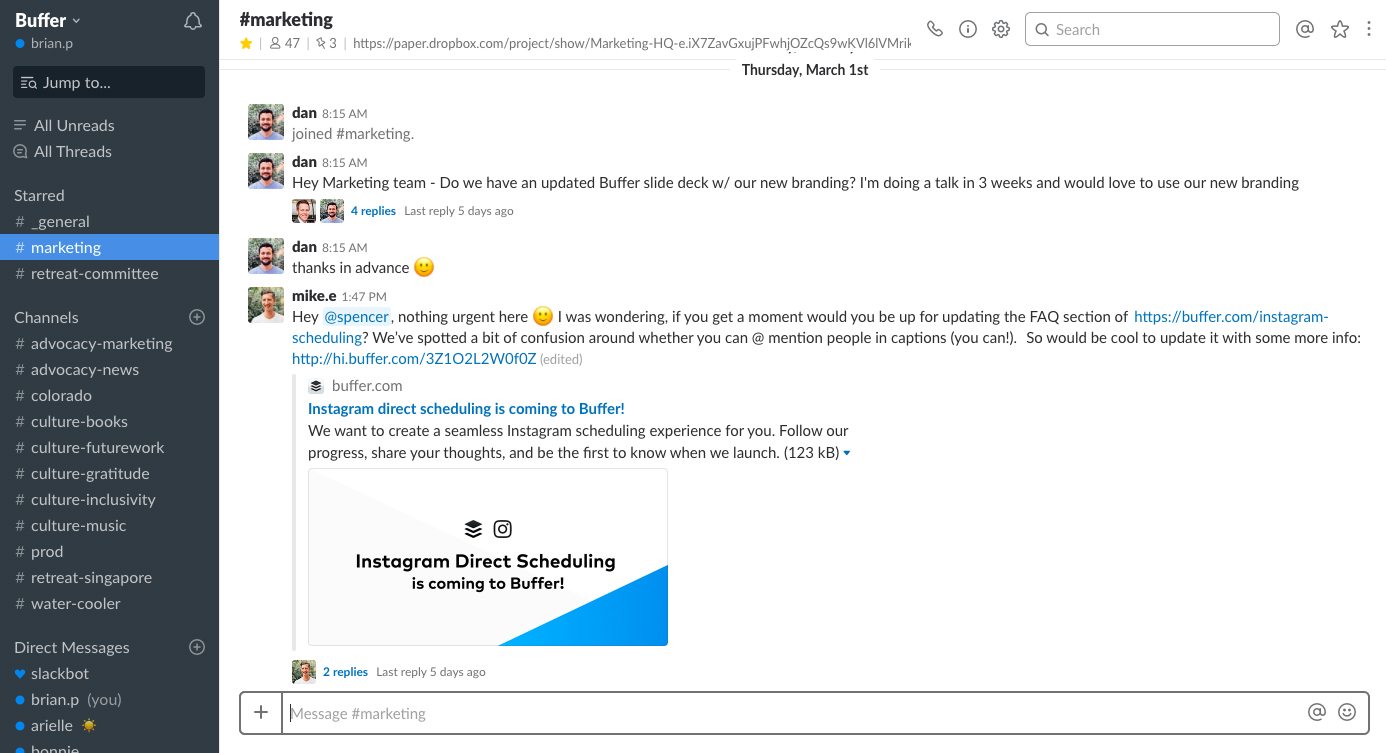This screenshot has width=1386, height=753.
Task: View recent mentions using the @ icon
Action: tap(1305, 29)
